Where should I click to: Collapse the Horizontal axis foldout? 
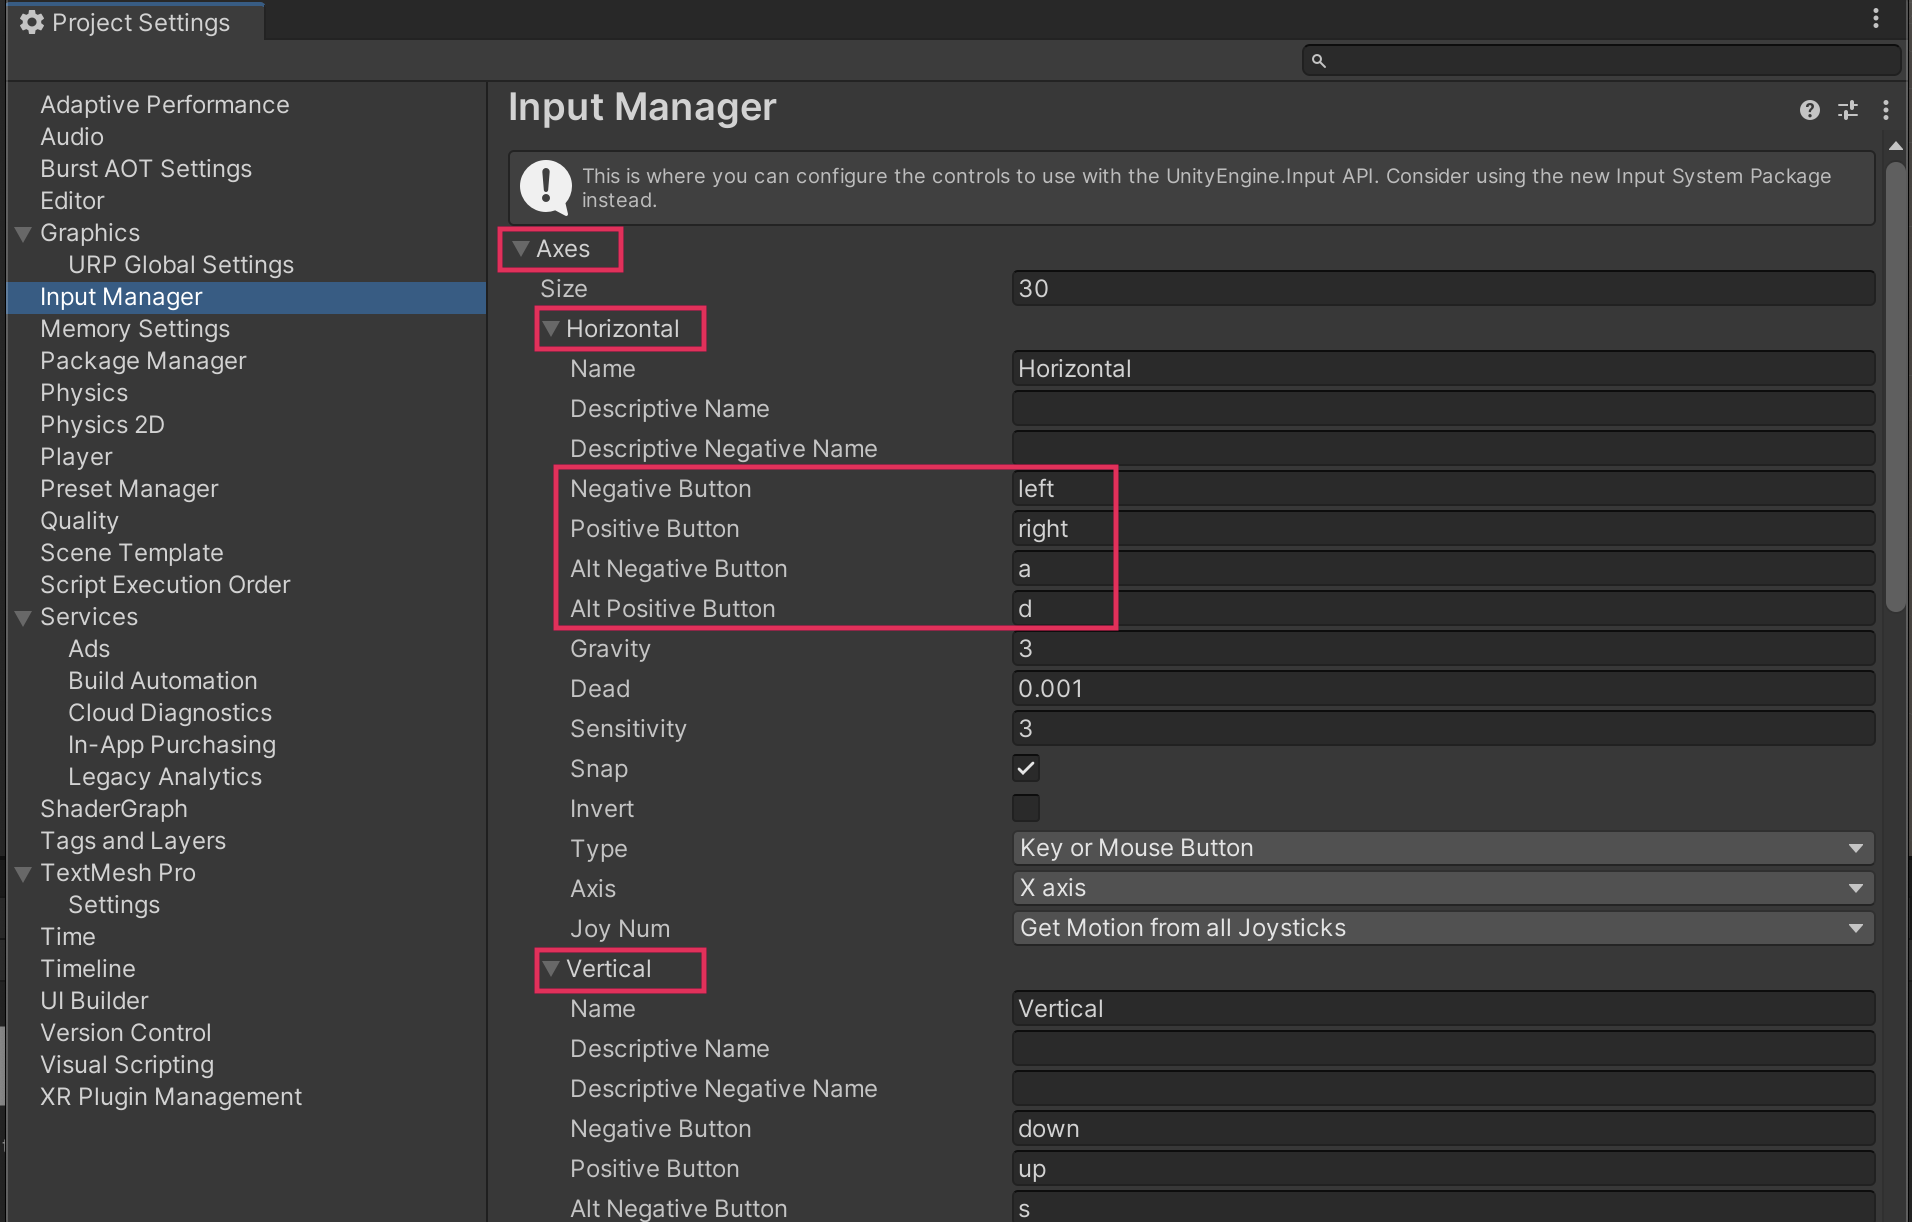551,329
